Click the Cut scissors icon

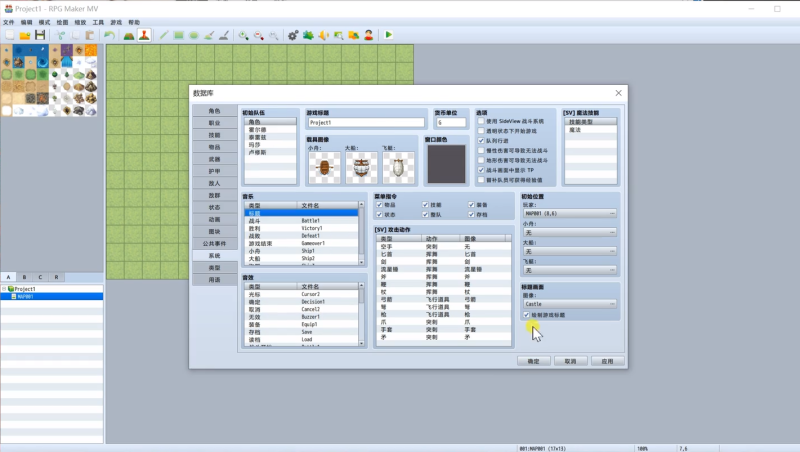[x=60, y=35]
